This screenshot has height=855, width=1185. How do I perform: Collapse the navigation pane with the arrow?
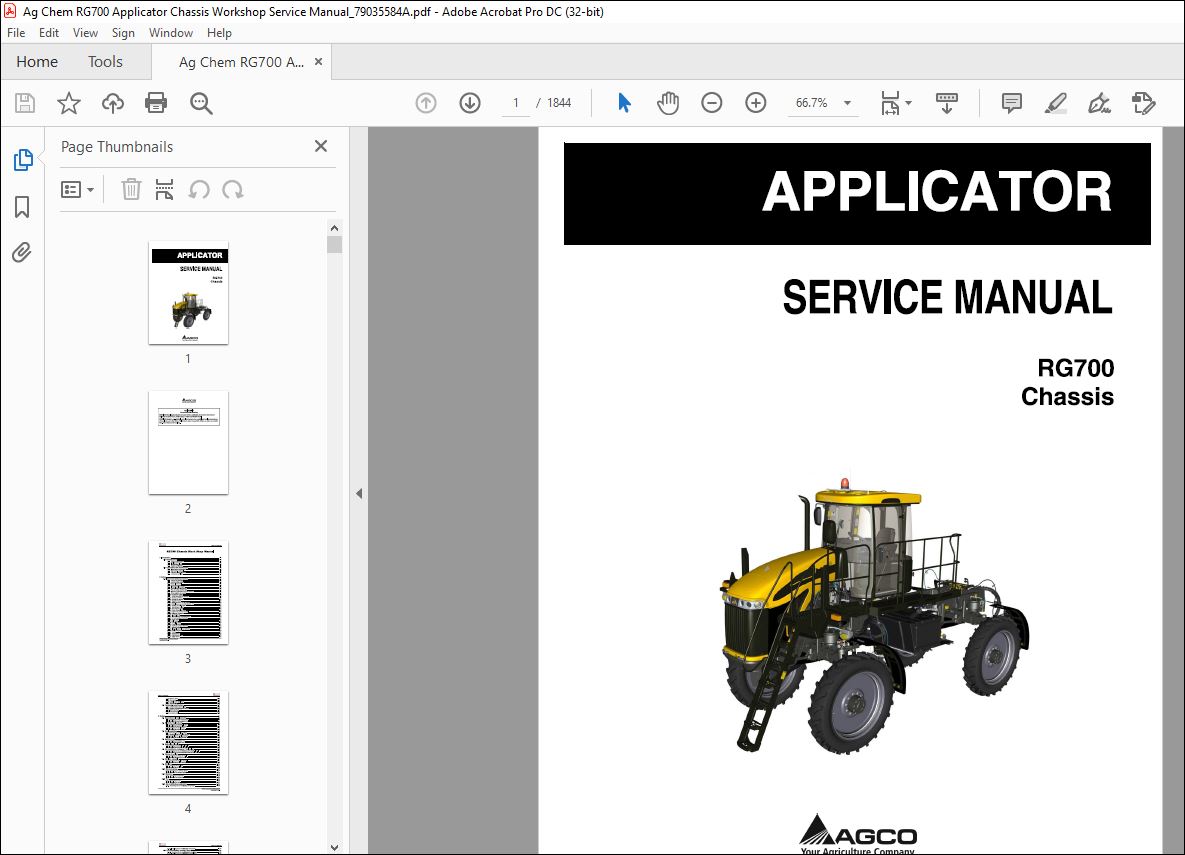click(x=359, y=494)
